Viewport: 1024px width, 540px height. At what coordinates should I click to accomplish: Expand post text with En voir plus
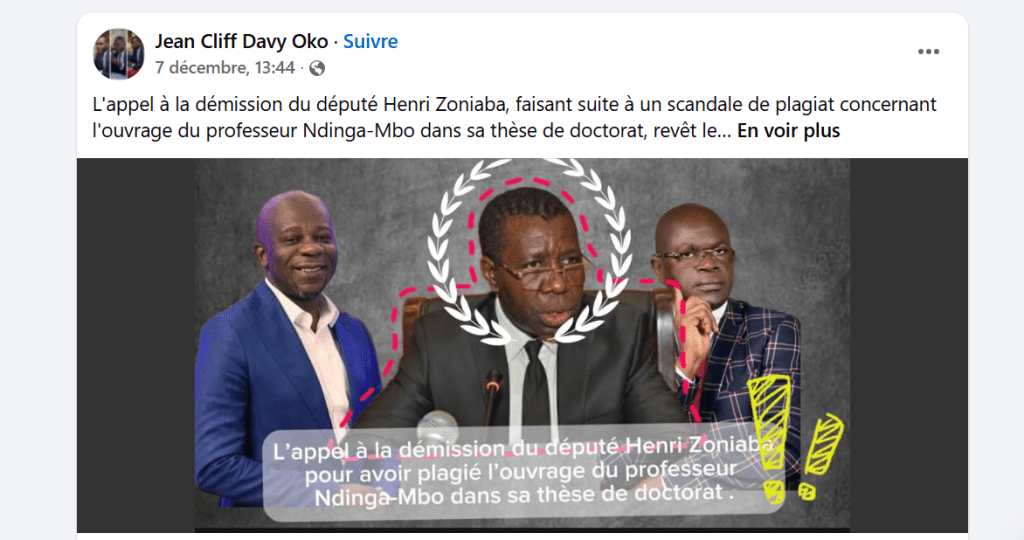(788, 131)
